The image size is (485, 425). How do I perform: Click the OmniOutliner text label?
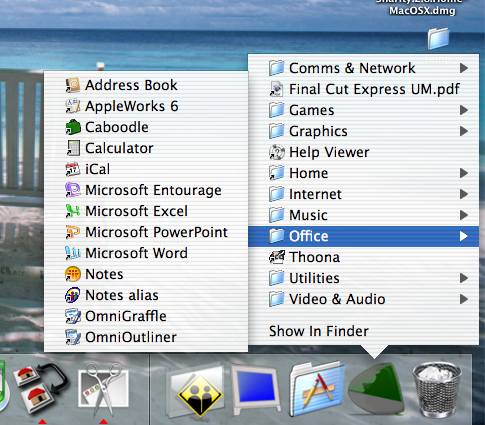(x=131, y=337)
